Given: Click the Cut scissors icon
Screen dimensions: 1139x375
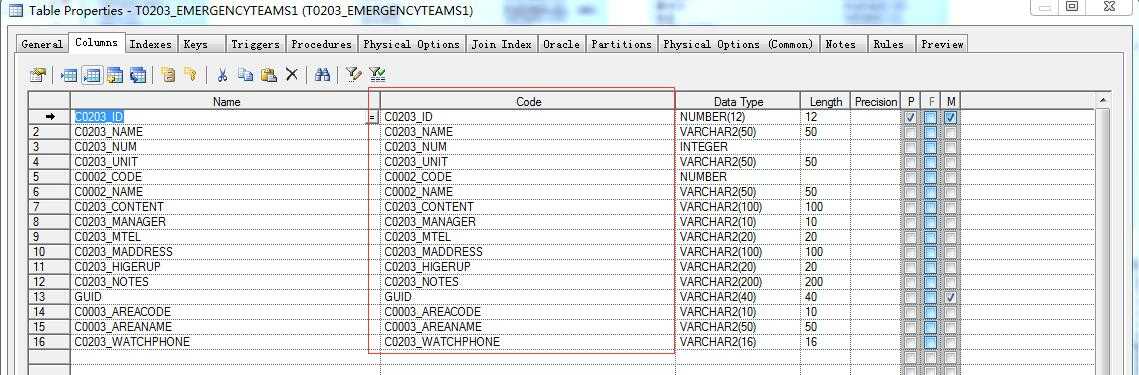Looking at the screenshot, I should coord(223,74).
